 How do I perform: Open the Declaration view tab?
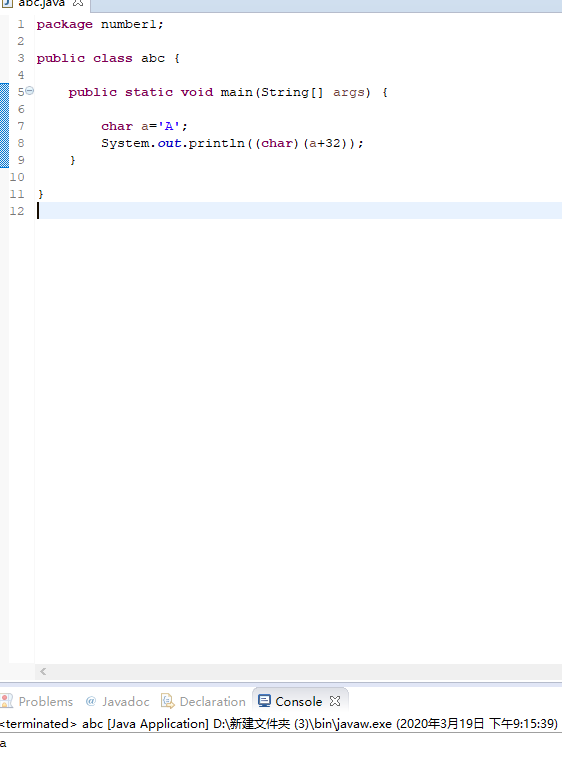point(212,701)
